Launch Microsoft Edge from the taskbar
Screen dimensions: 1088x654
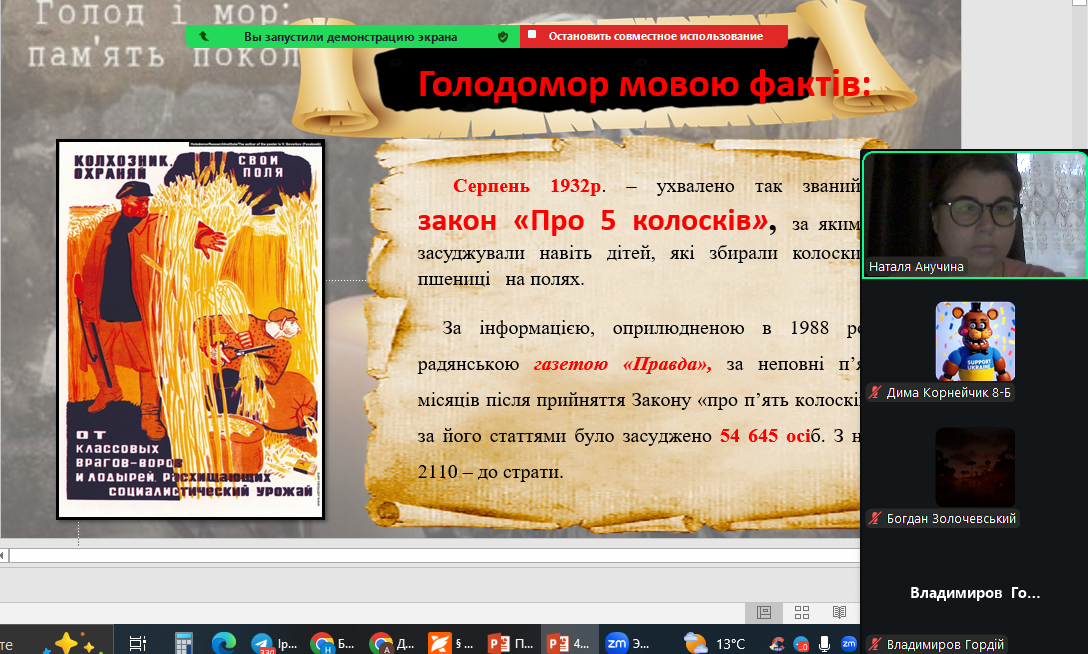[x=221, y=642]
